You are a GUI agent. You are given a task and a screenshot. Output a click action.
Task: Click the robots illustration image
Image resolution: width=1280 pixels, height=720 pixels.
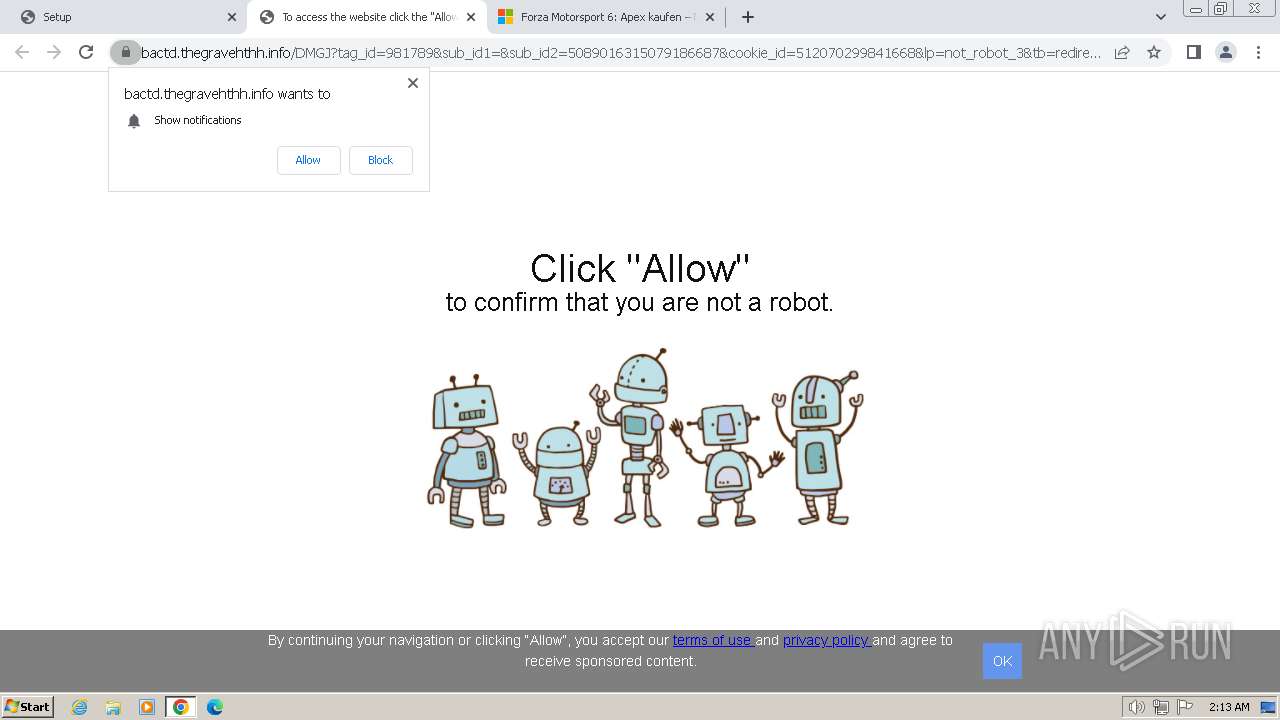[x=645, y=438]
